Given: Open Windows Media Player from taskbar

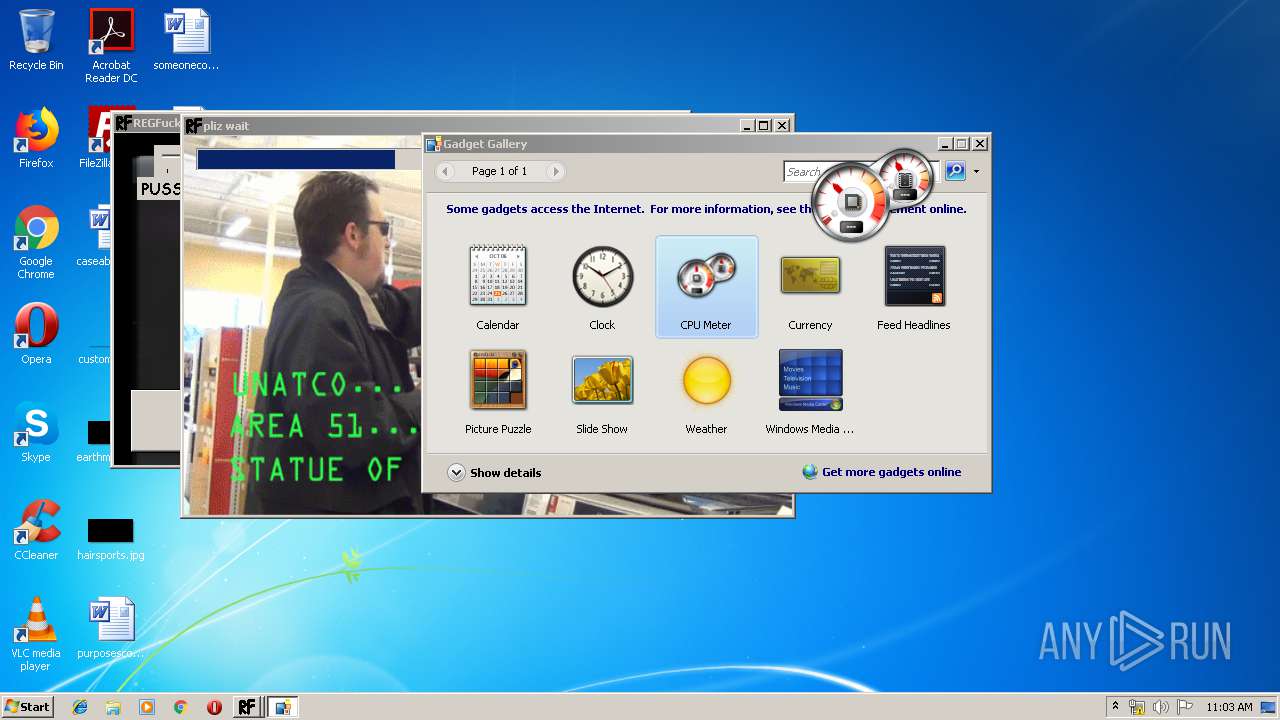Looking at the screenshot, I should (147, 707).
